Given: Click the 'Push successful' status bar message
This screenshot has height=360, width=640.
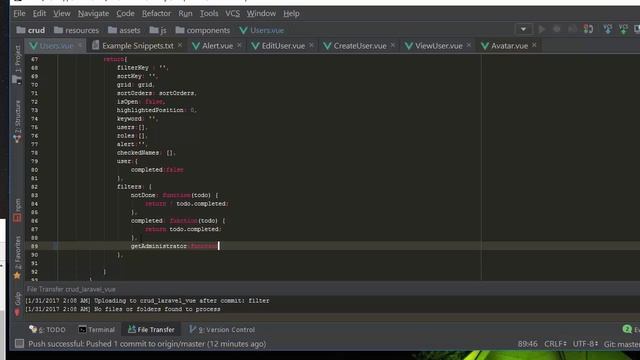Looking at the screenshot, I should (147, 344).
